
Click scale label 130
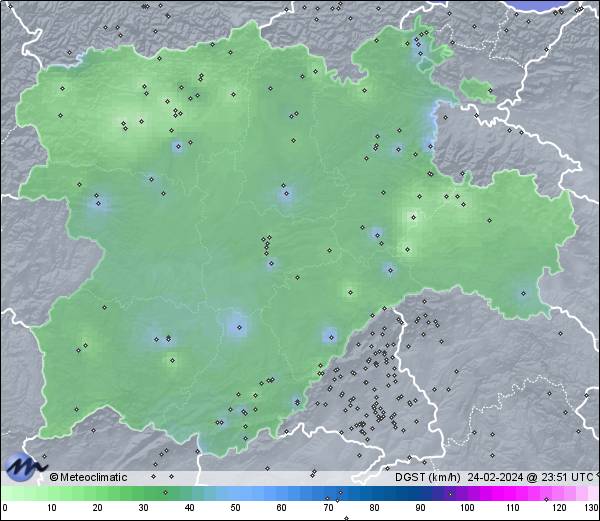pyautogui.click(x=592, y=508)
